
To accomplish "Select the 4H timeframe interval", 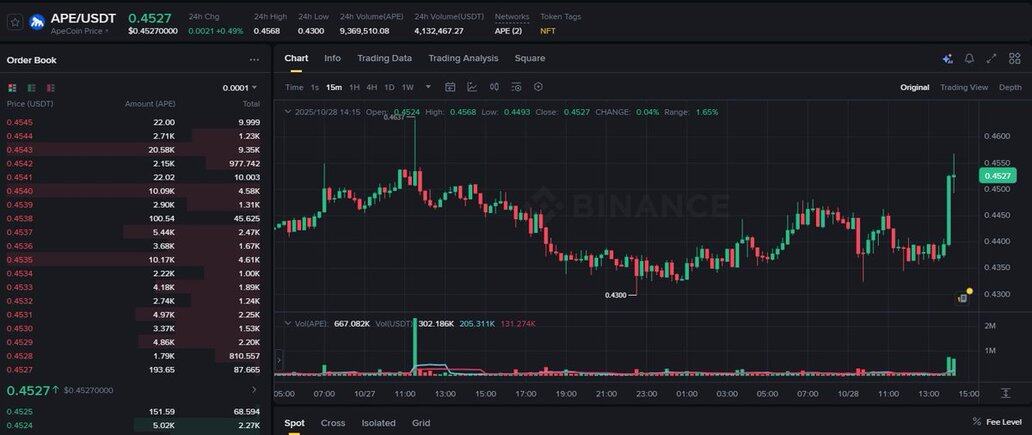I will (371, 87).
